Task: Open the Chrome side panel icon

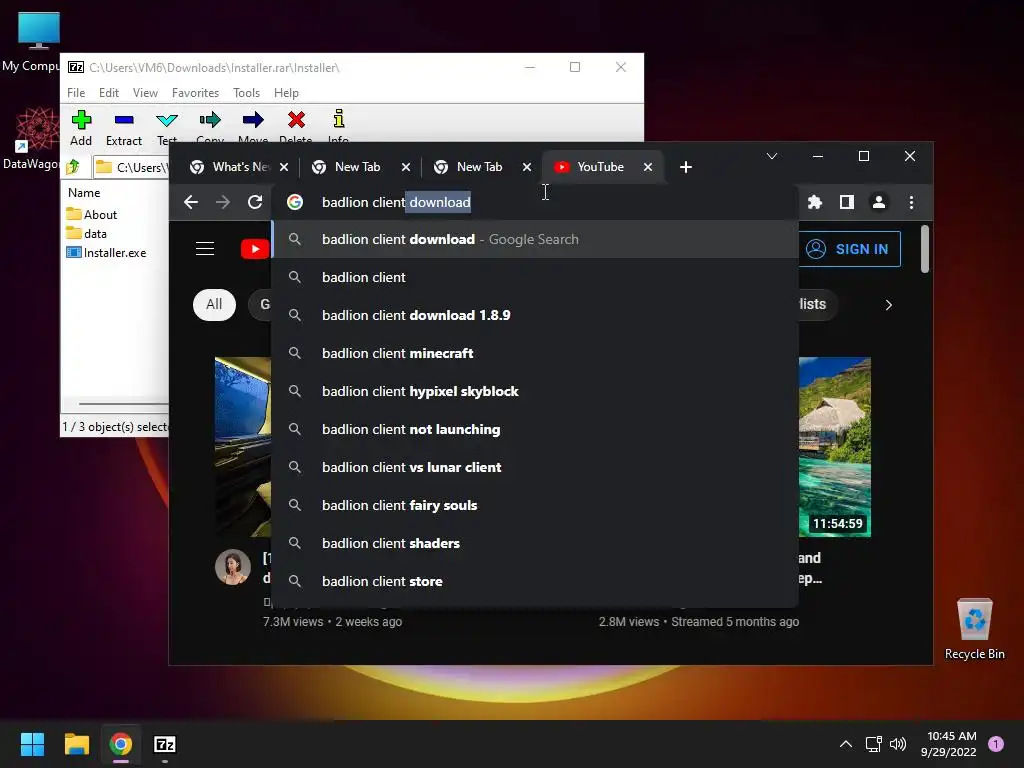Action: pyautogui.click(x=846, y=202)
